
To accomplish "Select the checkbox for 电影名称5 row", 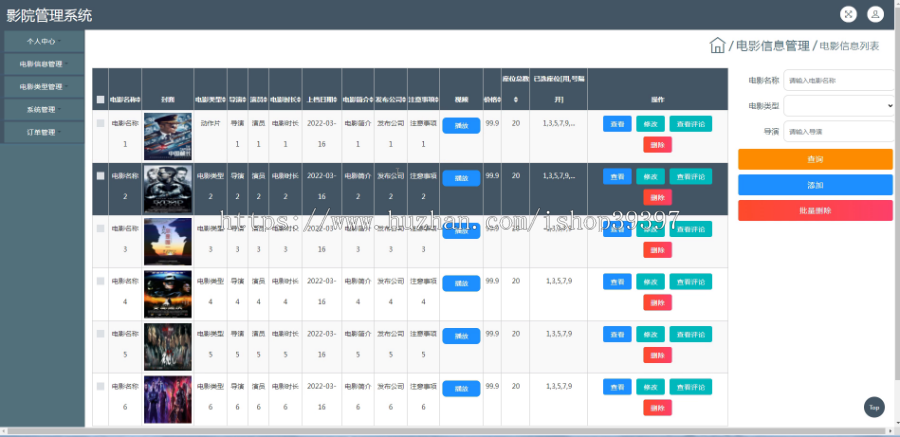I will (100, 334).
